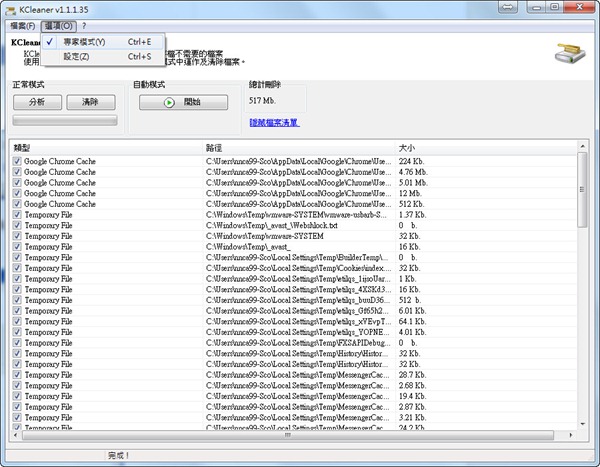Select the 517 Mb. total deleted value
The width and height of the screenshot is (600, 467).
point(262,101)
